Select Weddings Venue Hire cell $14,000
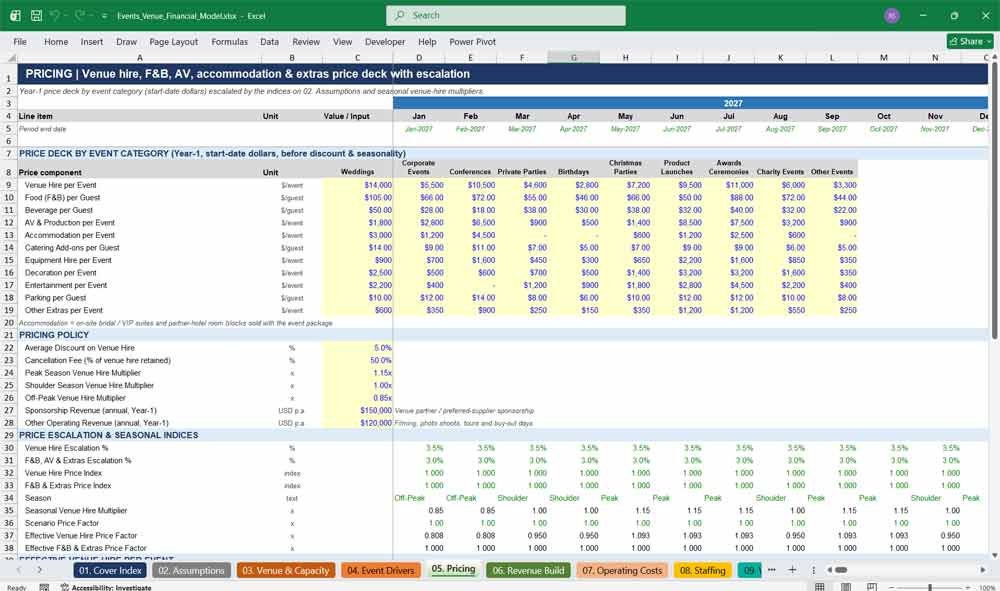This screenshot has height=591, width=1000. (x=358, y=185)
